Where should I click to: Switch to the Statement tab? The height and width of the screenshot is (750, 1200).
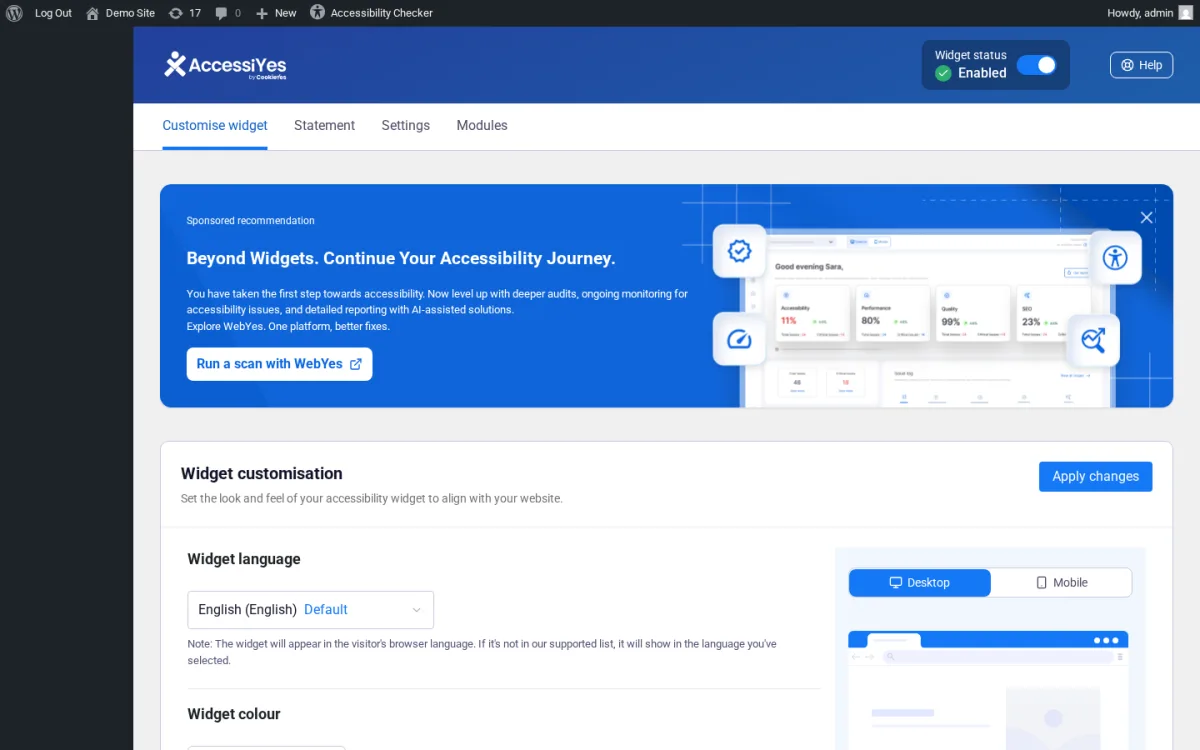click(324, 126)
